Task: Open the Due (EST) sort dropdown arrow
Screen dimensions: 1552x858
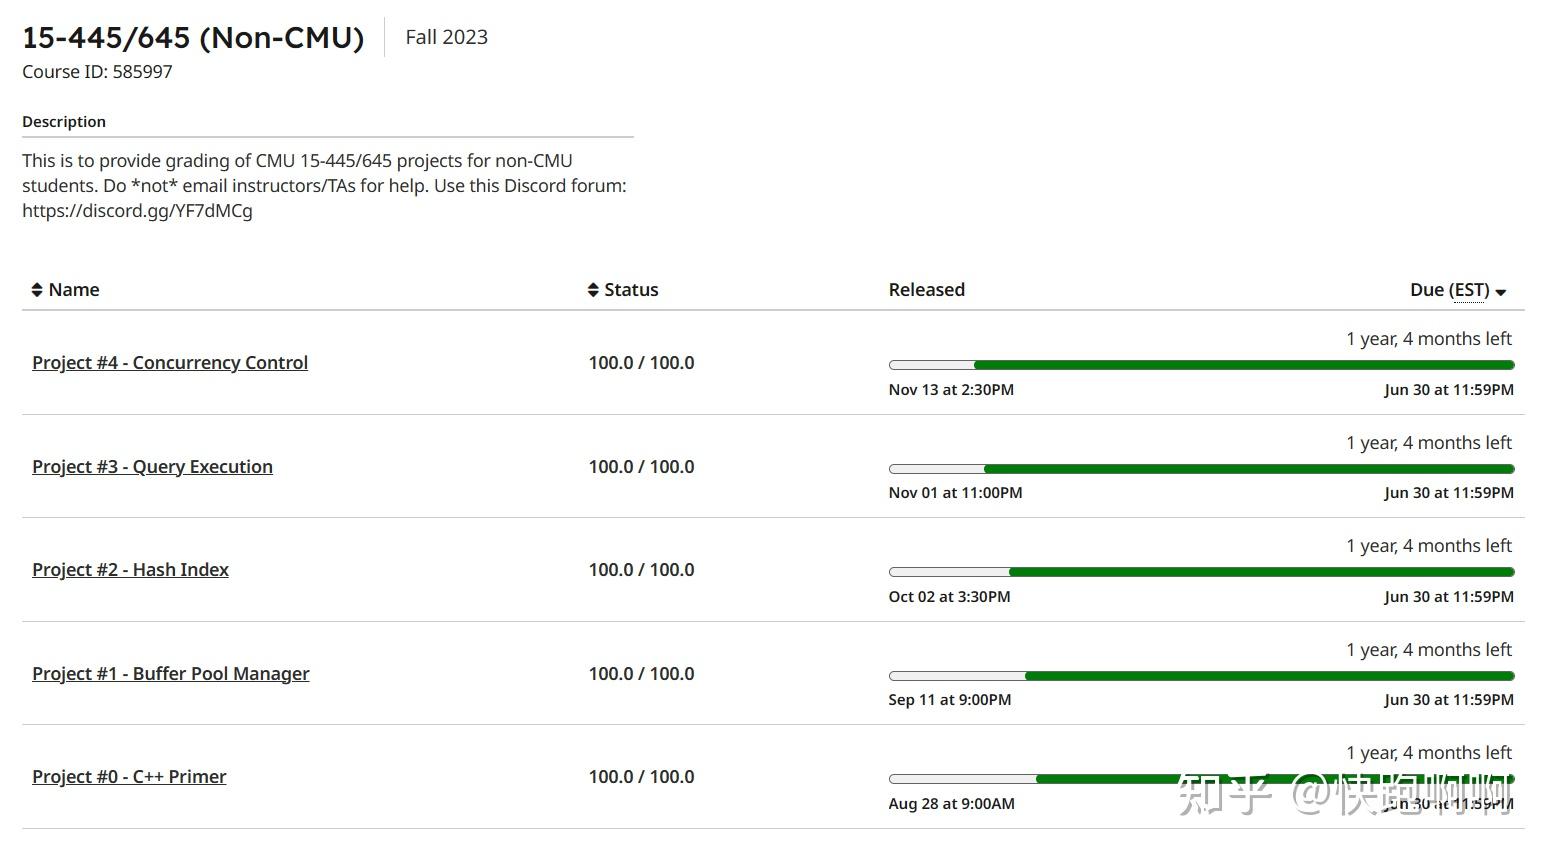Action: click(1501, 291)
